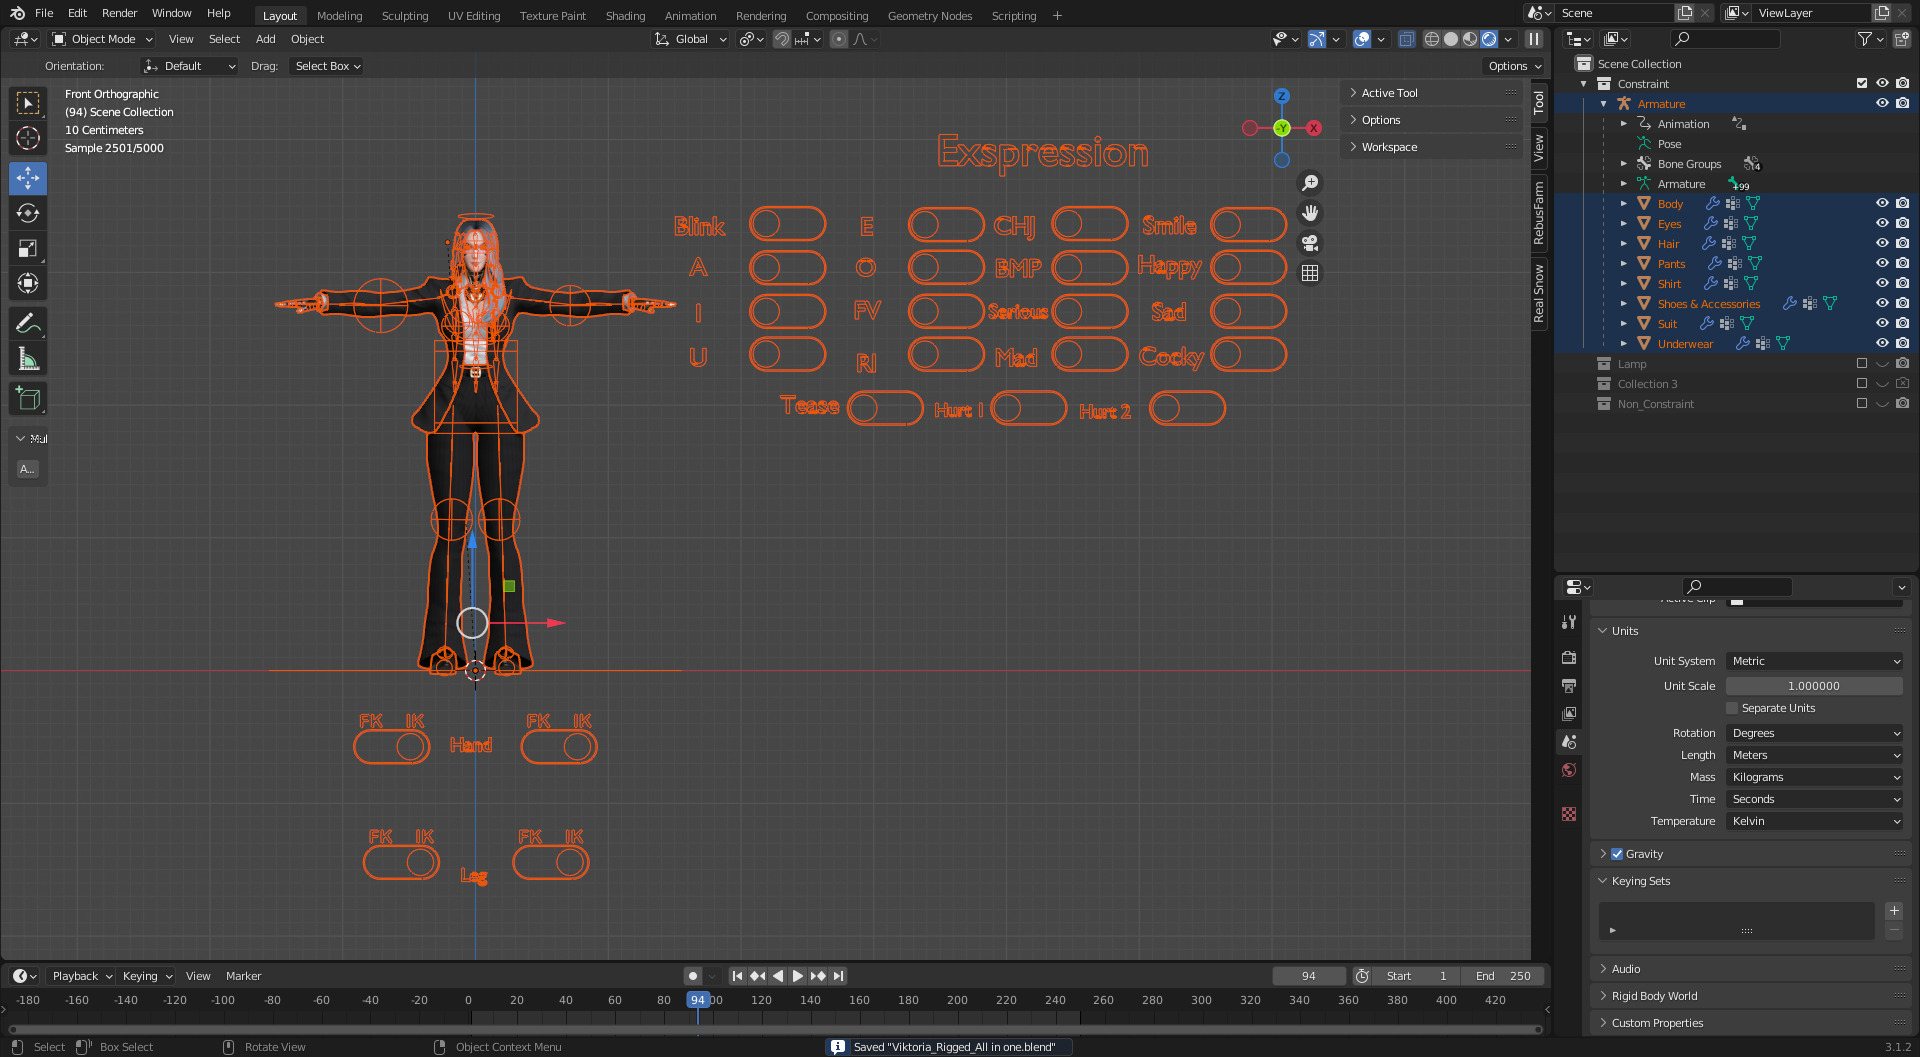Click the camera view icon in viewport
Image resolution: width=1920 pixels, height=1057 pixels.
pos(1310,243)
